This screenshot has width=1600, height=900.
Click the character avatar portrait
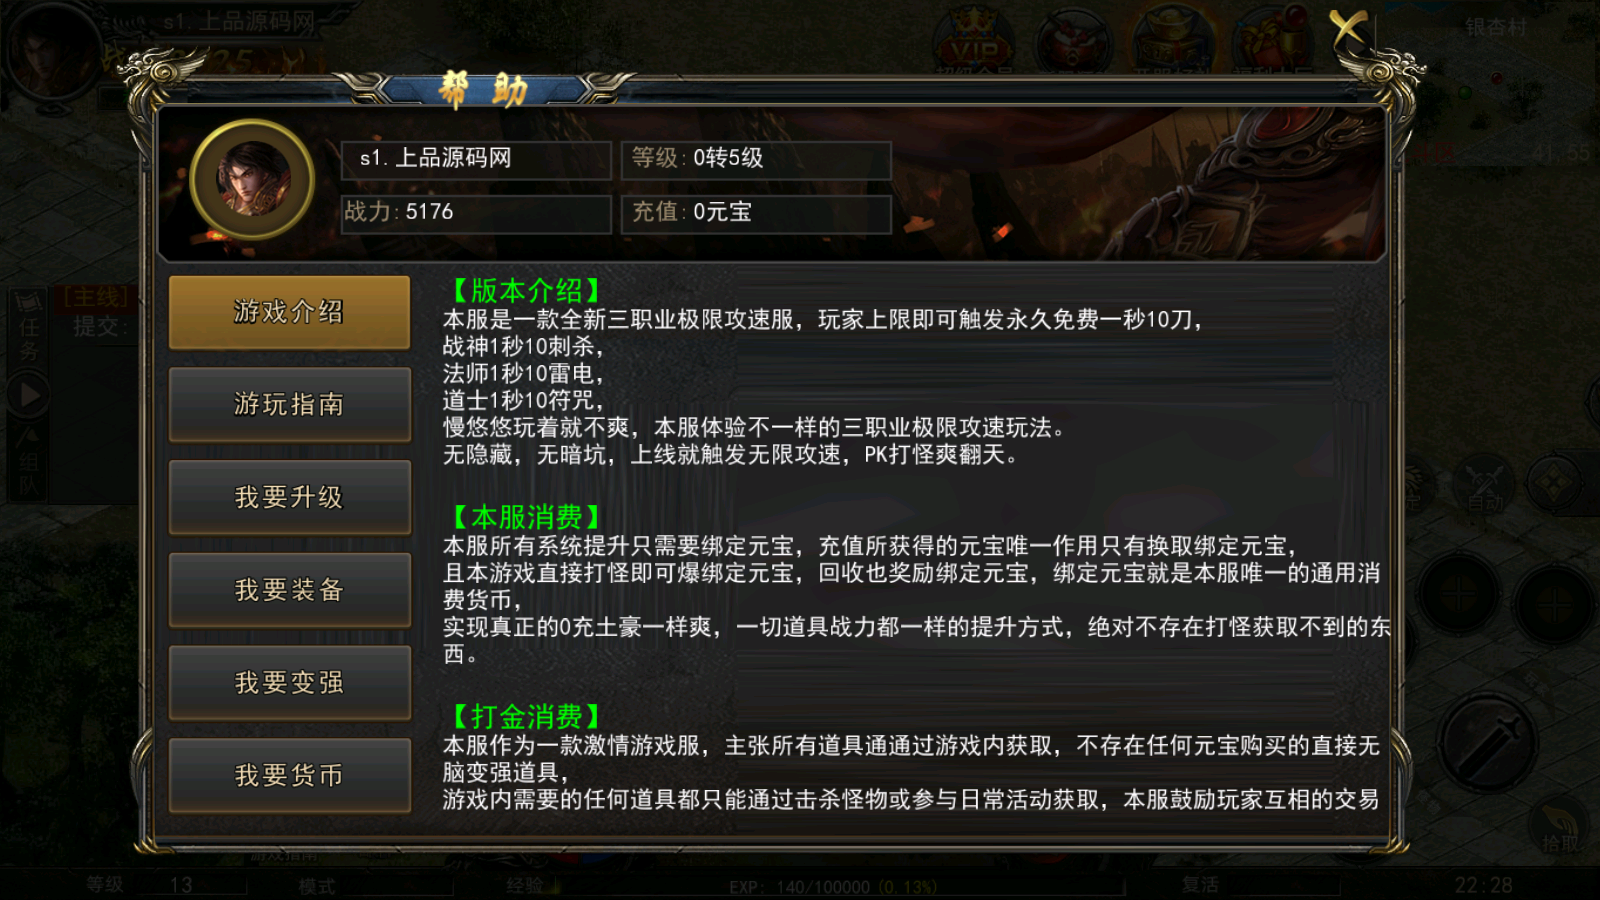pyautogui.click(x=253, y=180)
